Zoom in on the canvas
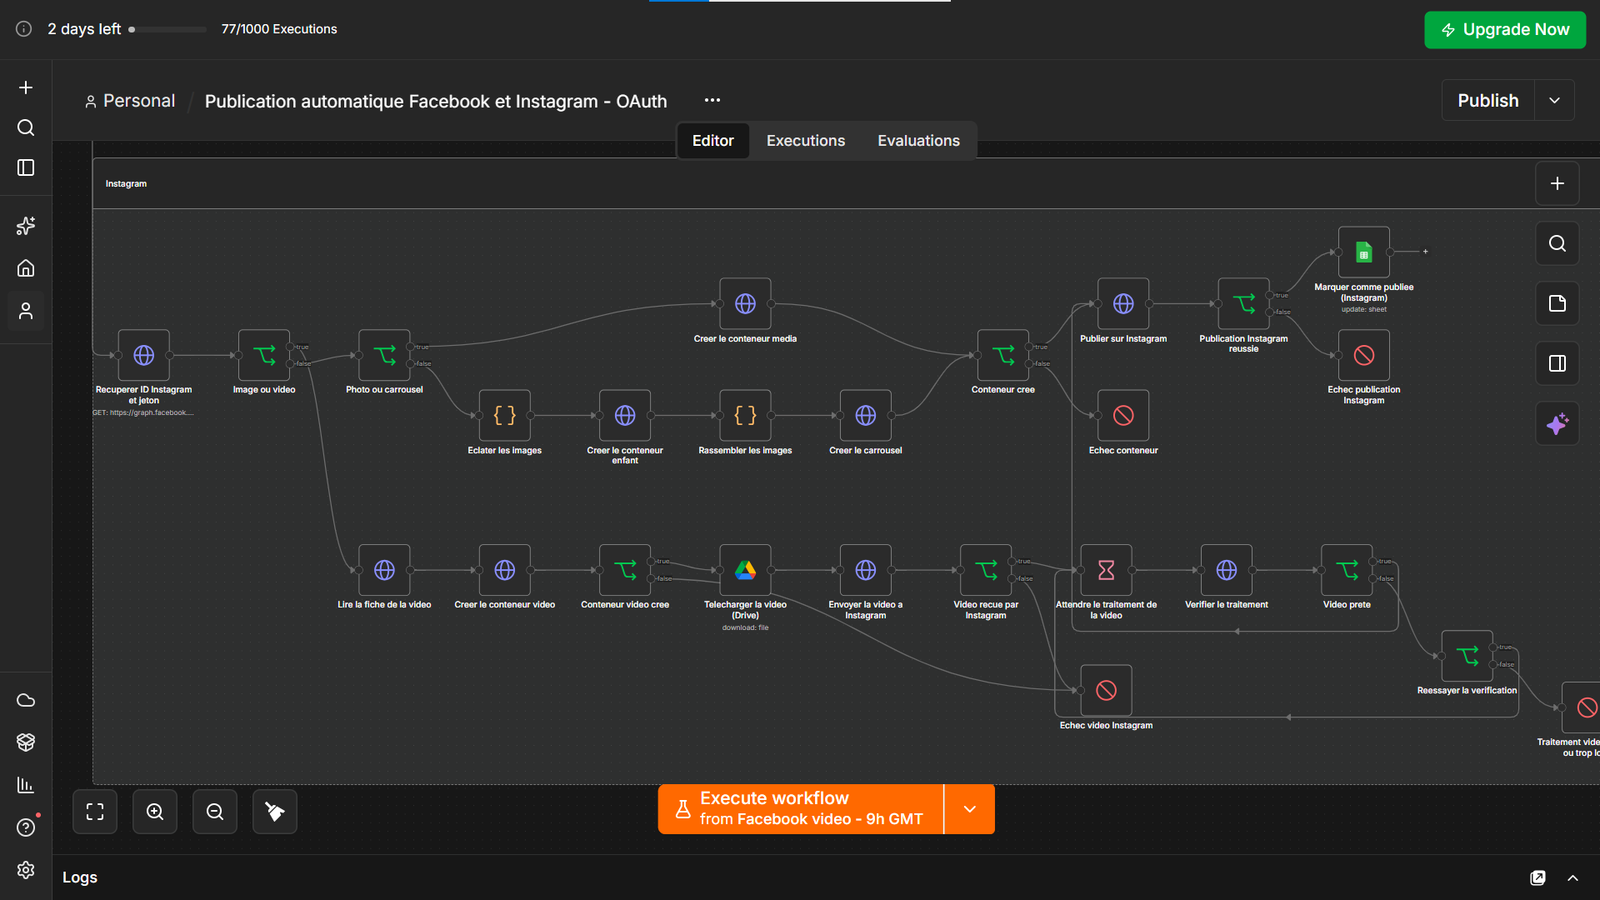The height and width of the screenshot is (900, 1600). tap(155, 812)
